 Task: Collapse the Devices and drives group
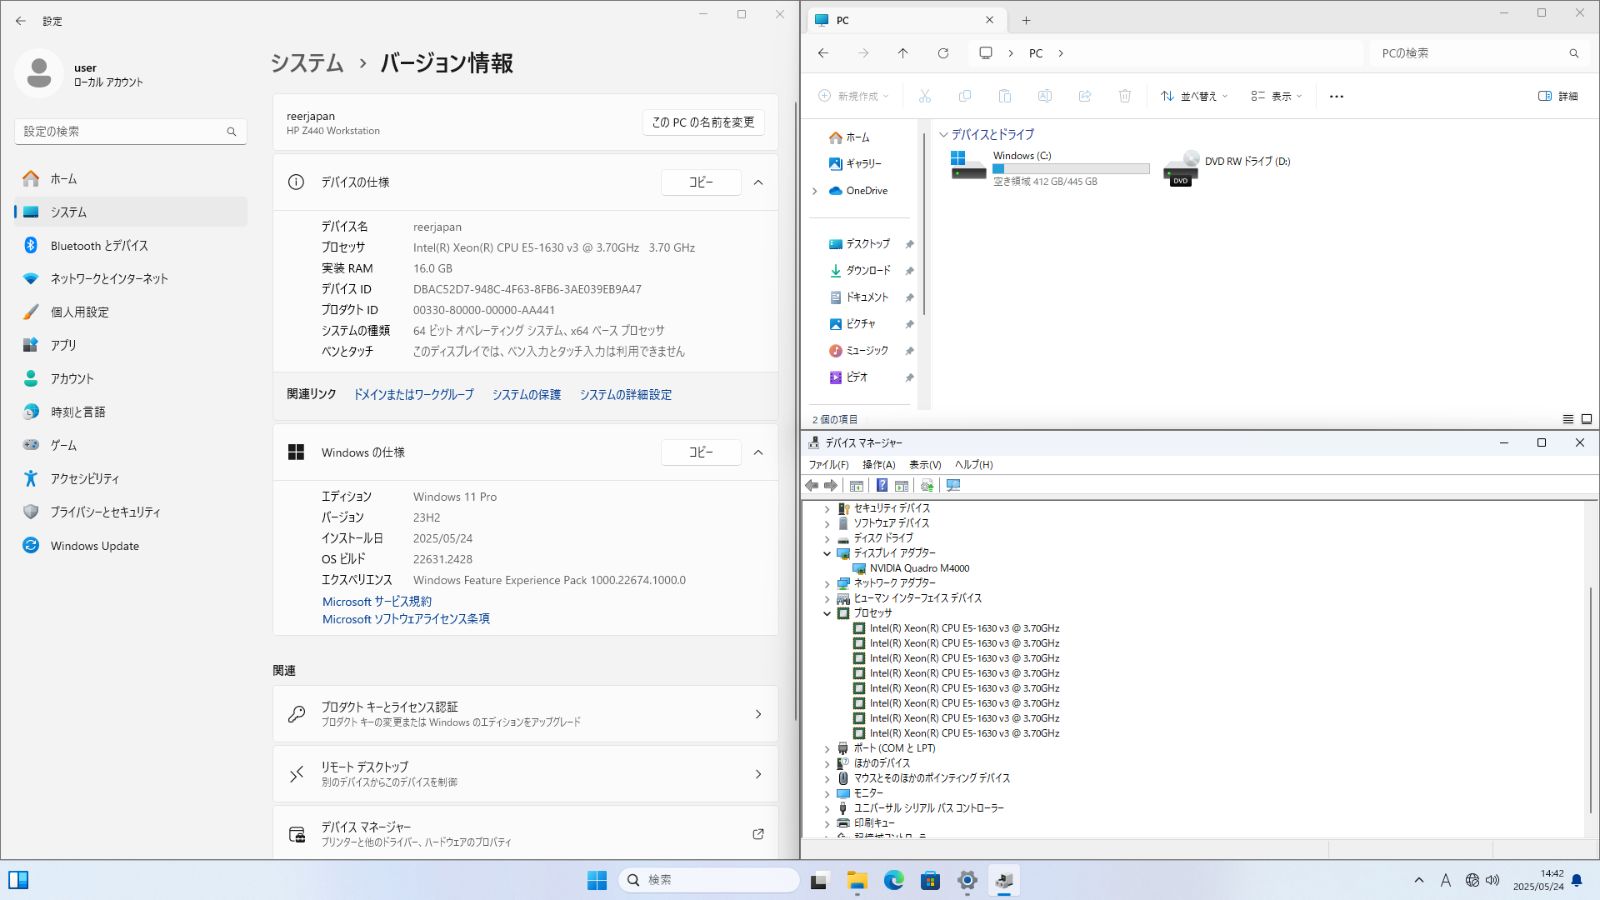pyautogui.click(x=943, y=134)
